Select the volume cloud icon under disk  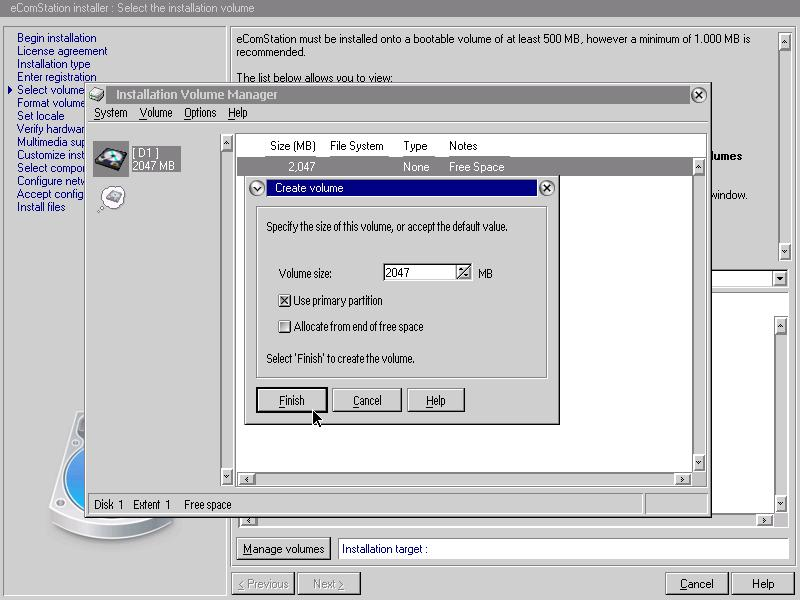point(112,198)
